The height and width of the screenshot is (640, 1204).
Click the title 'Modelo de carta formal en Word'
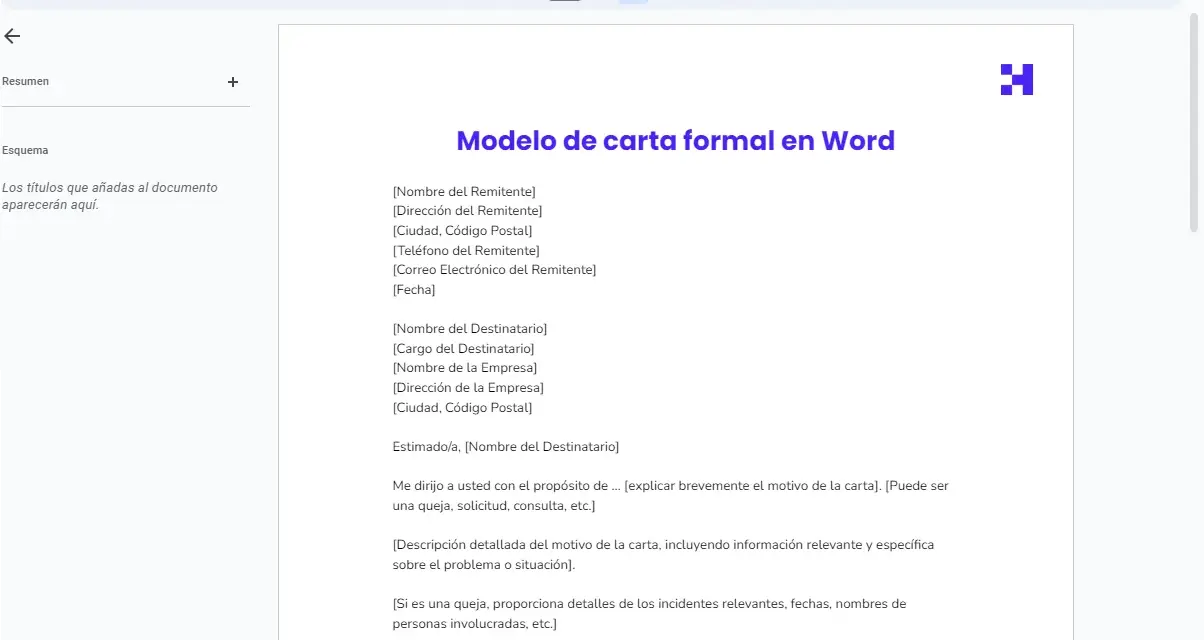point(676,140)
